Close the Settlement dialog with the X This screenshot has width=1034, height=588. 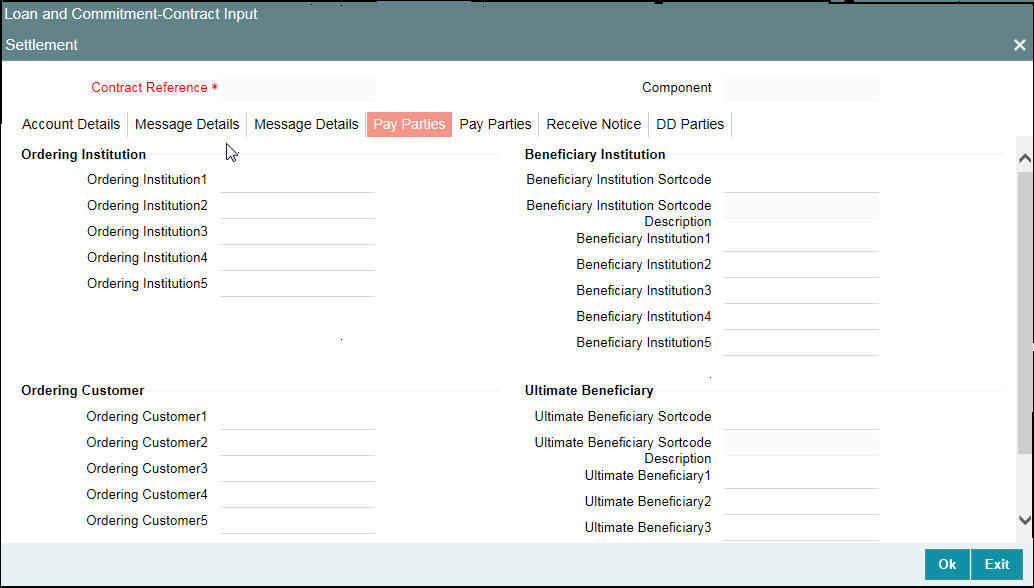click(1019, 45)
